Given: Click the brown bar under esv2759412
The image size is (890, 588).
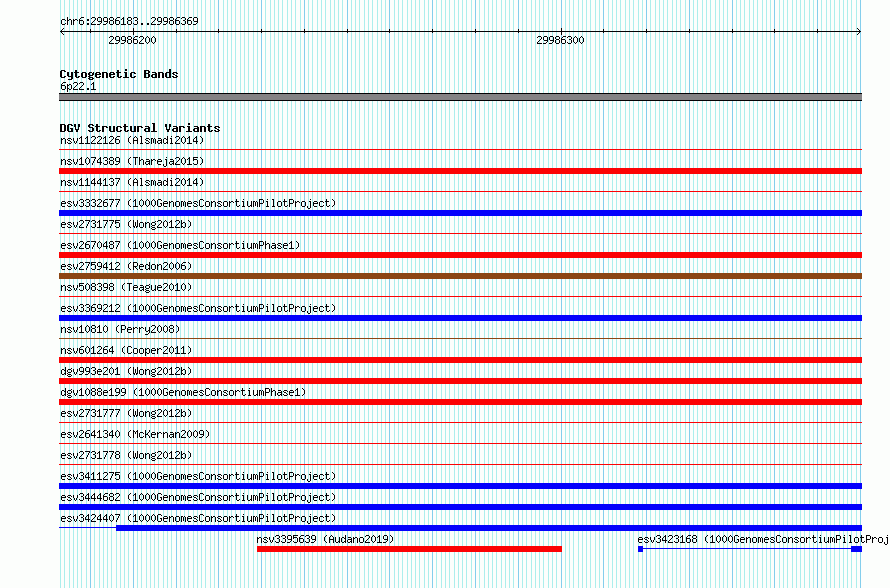Looking at the screenshot, I should coord(460,276).
